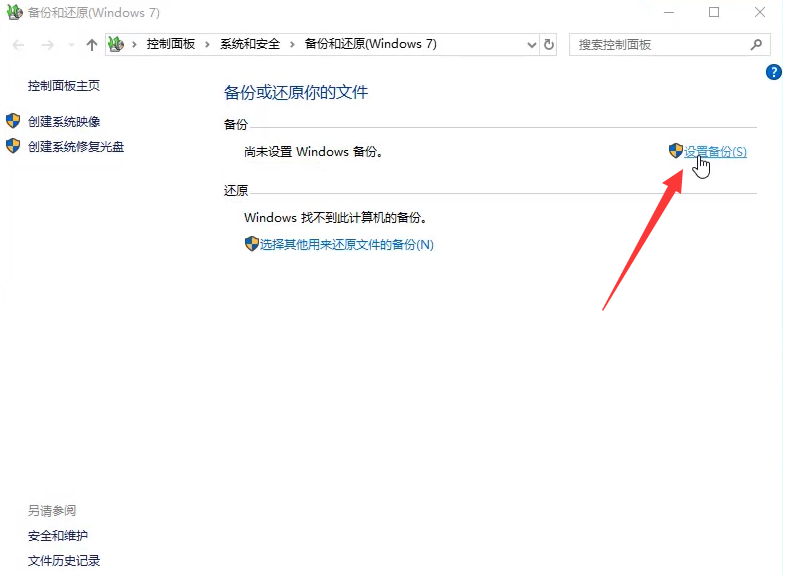Maximize the 备份和还原 window
This screenshot has width=791, height=575.
714,13
